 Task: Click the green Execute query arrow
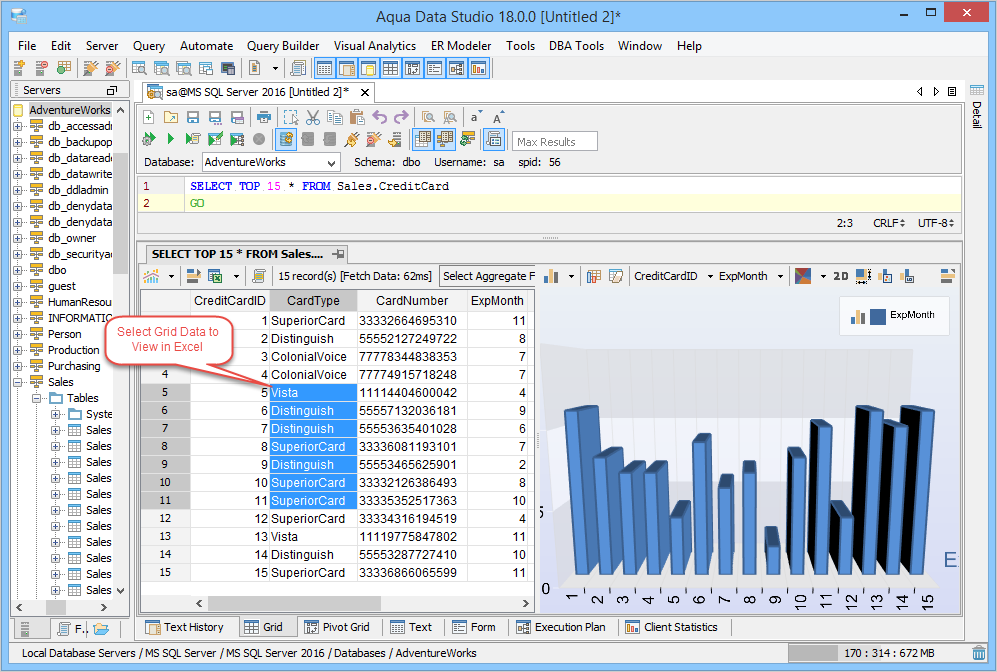(x=170, y=139)
